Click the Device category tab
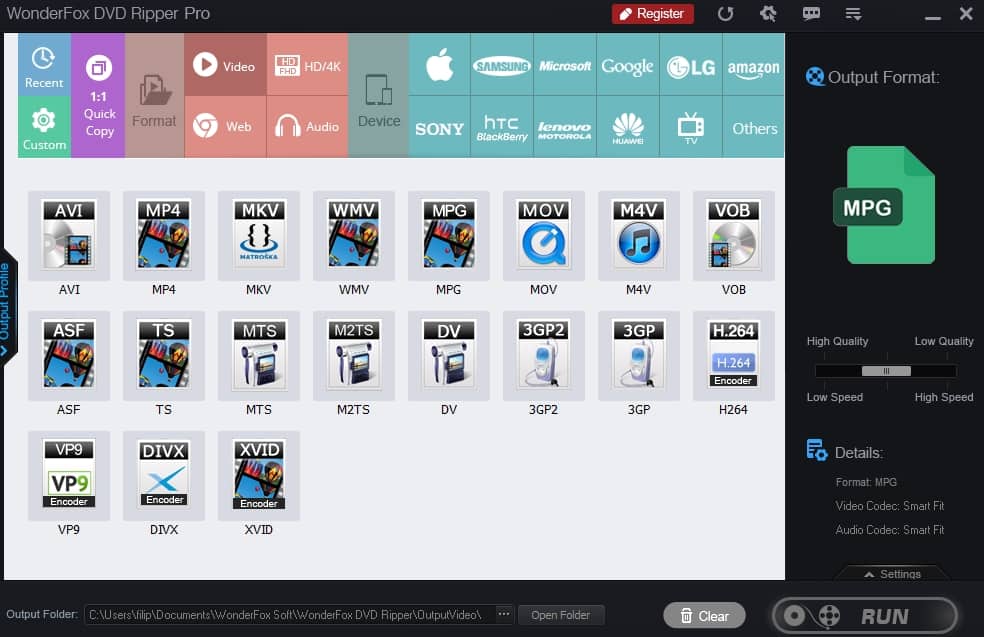Image resolution: width=984 pixels, height=637 pixels. (x=378, y=95)
